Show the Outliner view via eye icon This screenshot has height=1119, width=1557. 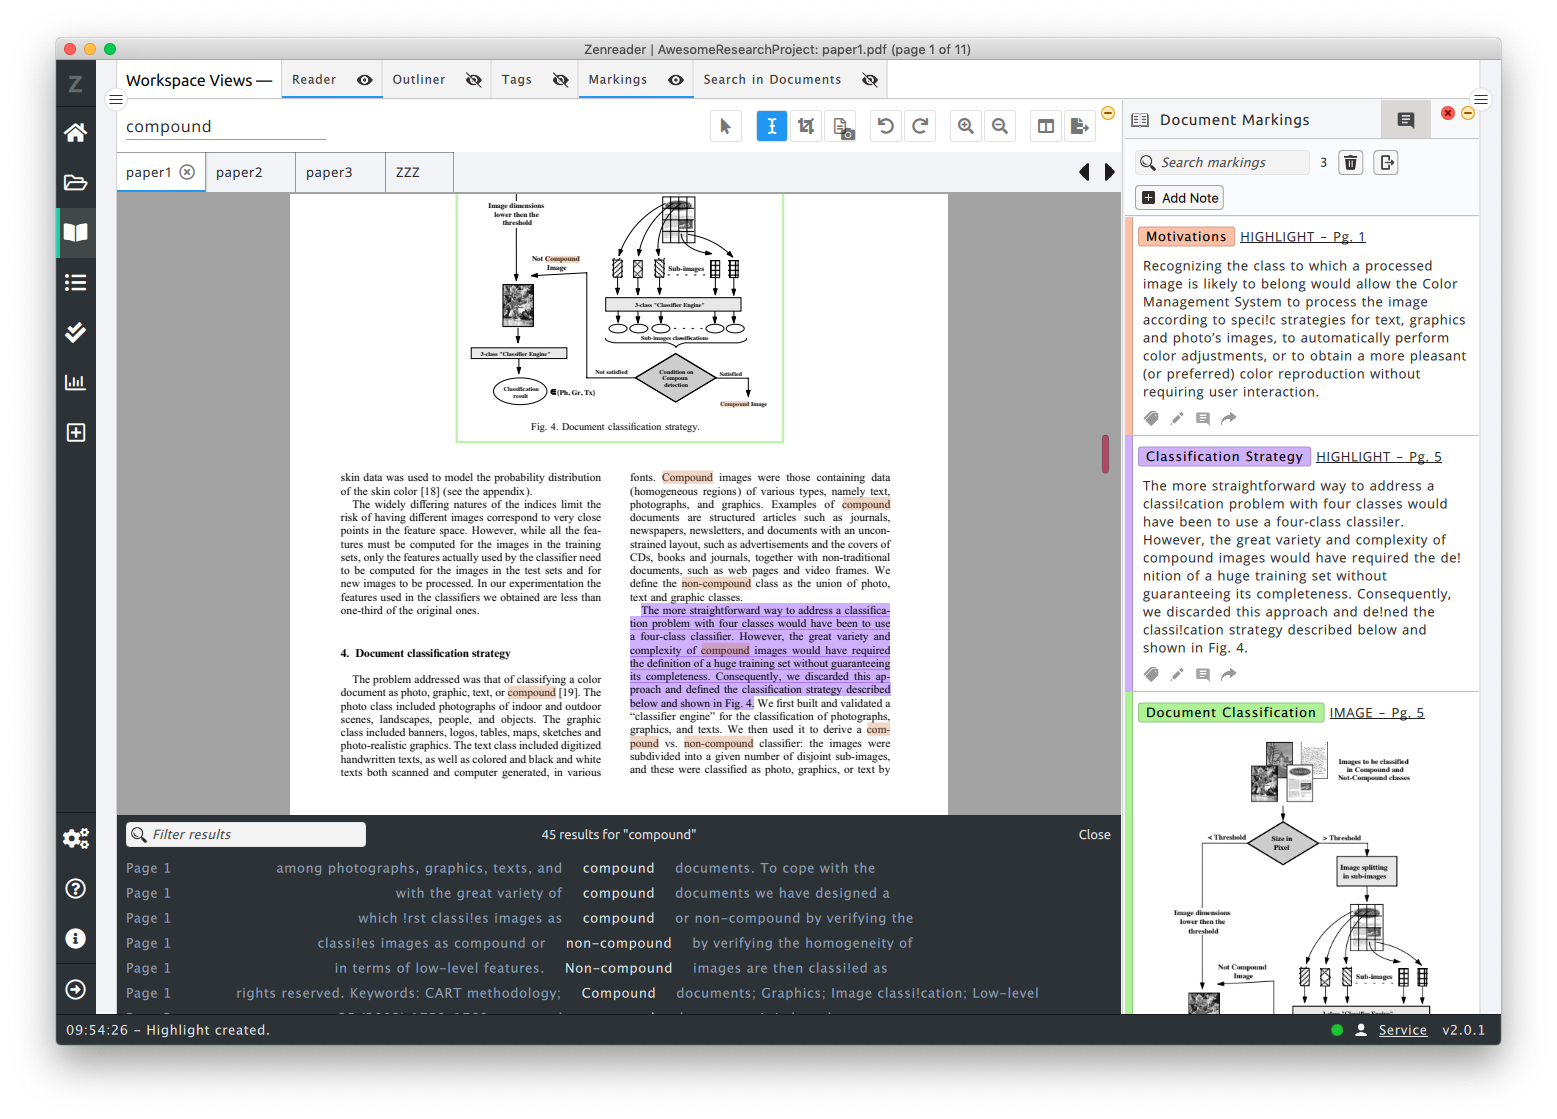pos(474,80)
